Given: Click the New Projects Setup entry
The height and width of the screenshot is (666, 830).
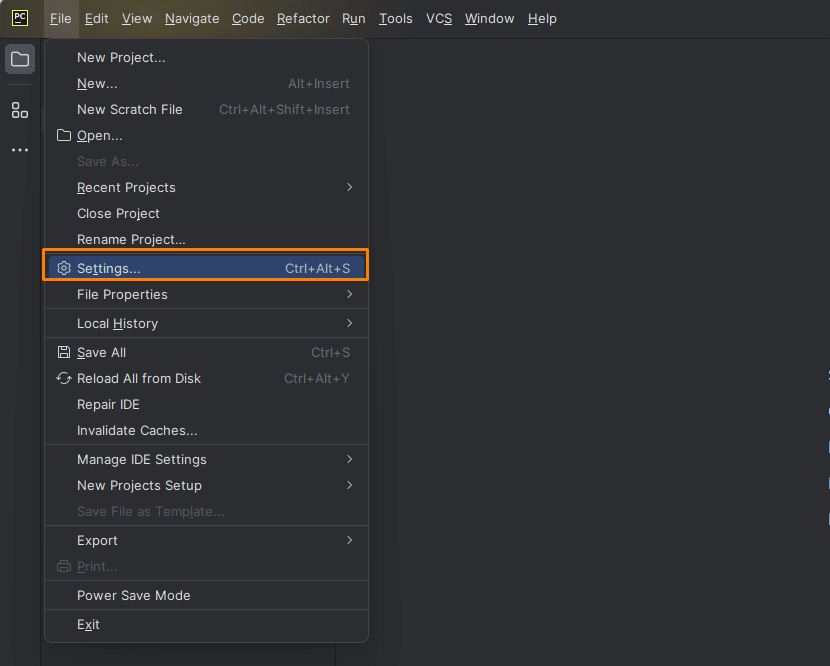Looking at the screenshot, I should 206,485.
